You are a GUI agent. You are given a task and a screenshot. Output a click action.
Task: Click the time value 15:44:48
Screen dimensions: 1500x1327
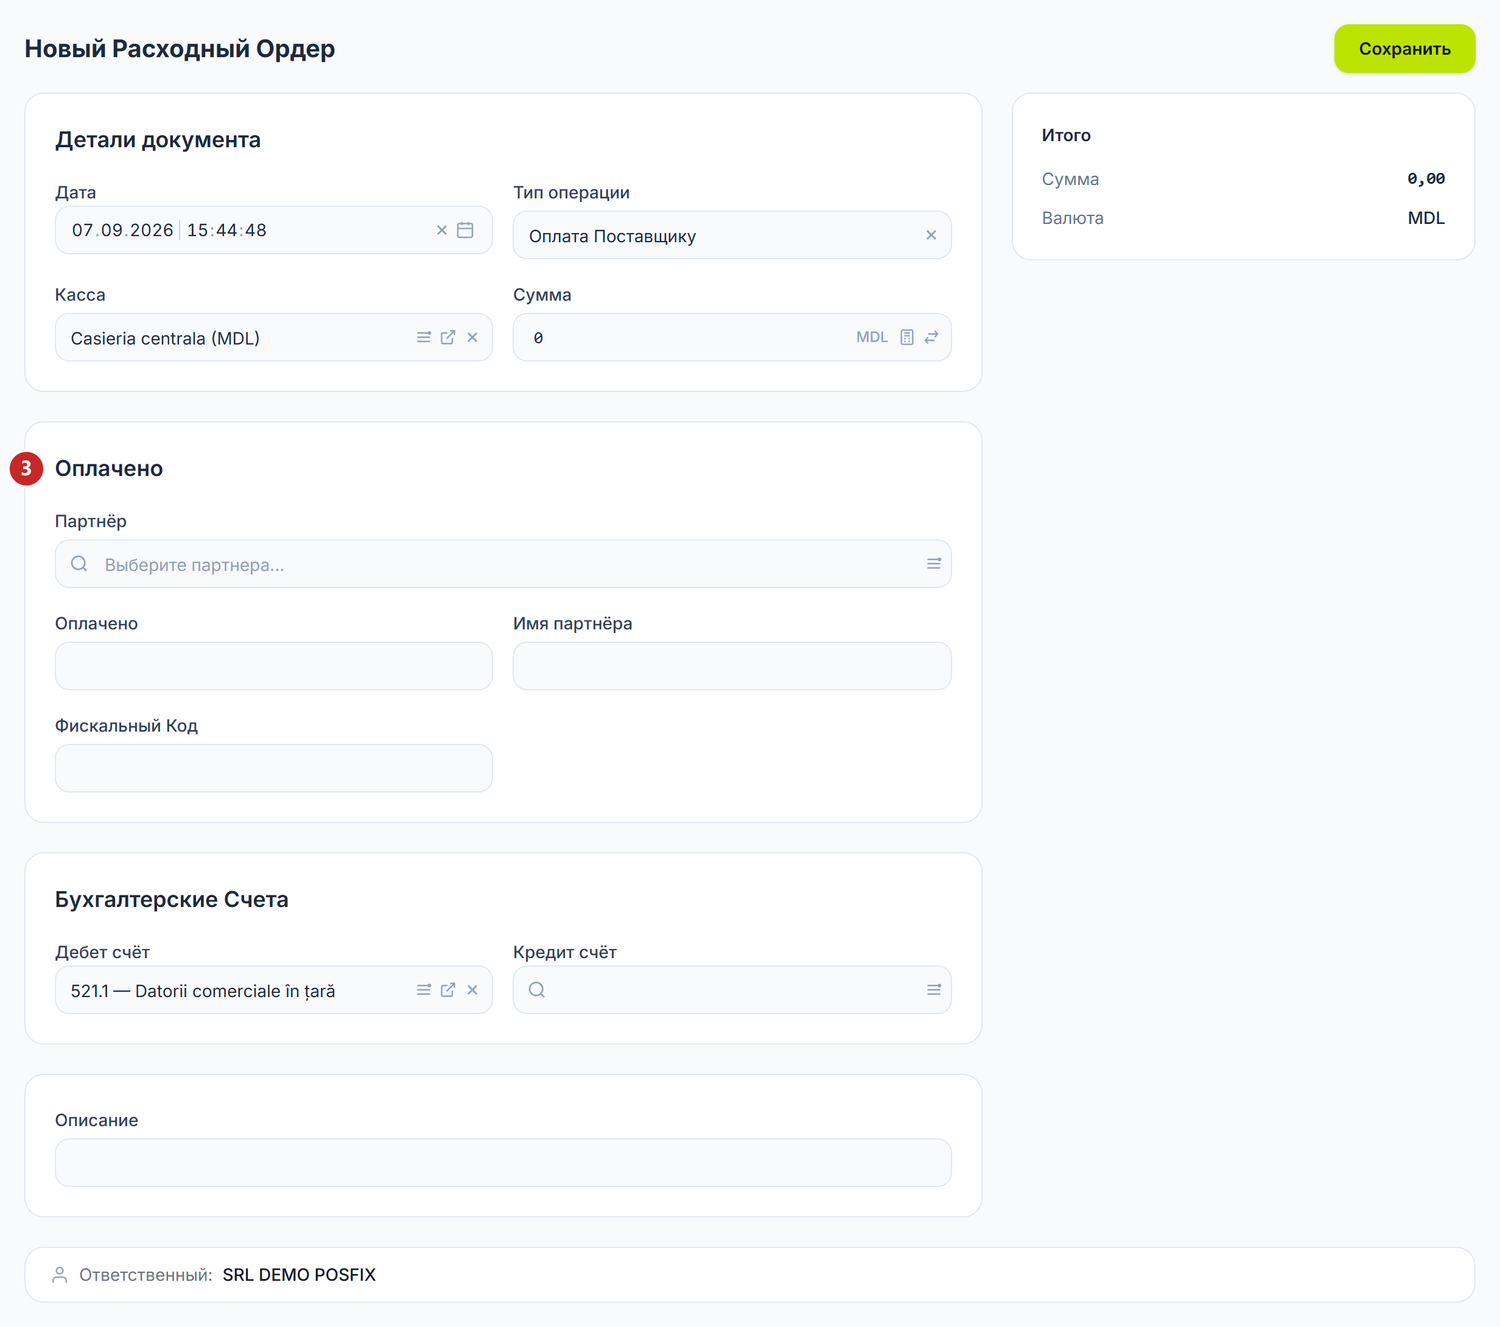[x=227, y=230]
